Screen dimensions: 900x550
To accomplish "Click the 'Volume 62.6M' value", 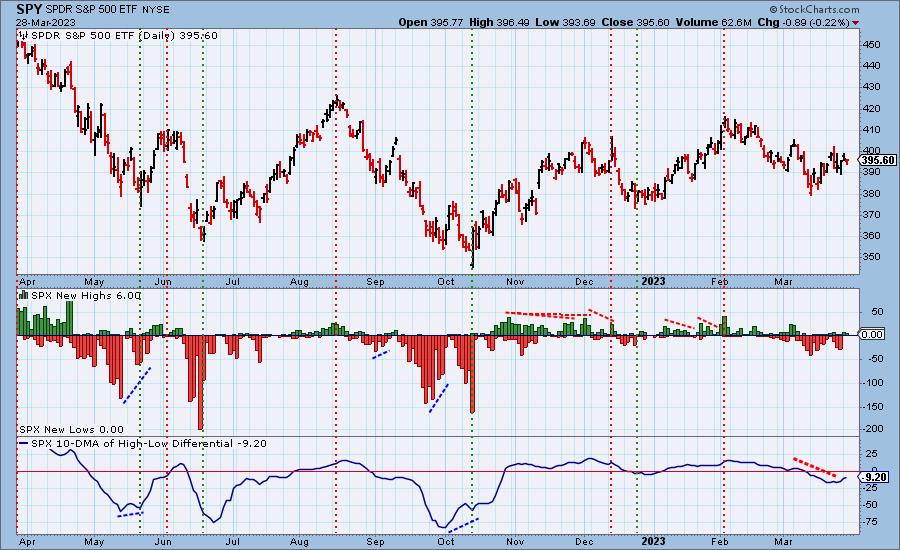I will [x=713, y=22].
